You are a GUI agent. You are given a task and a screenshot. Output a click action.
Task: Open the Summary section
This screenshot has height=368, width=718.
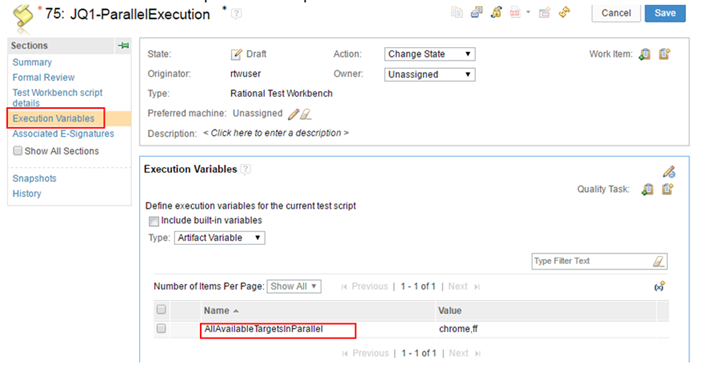(x=32, y=62)
